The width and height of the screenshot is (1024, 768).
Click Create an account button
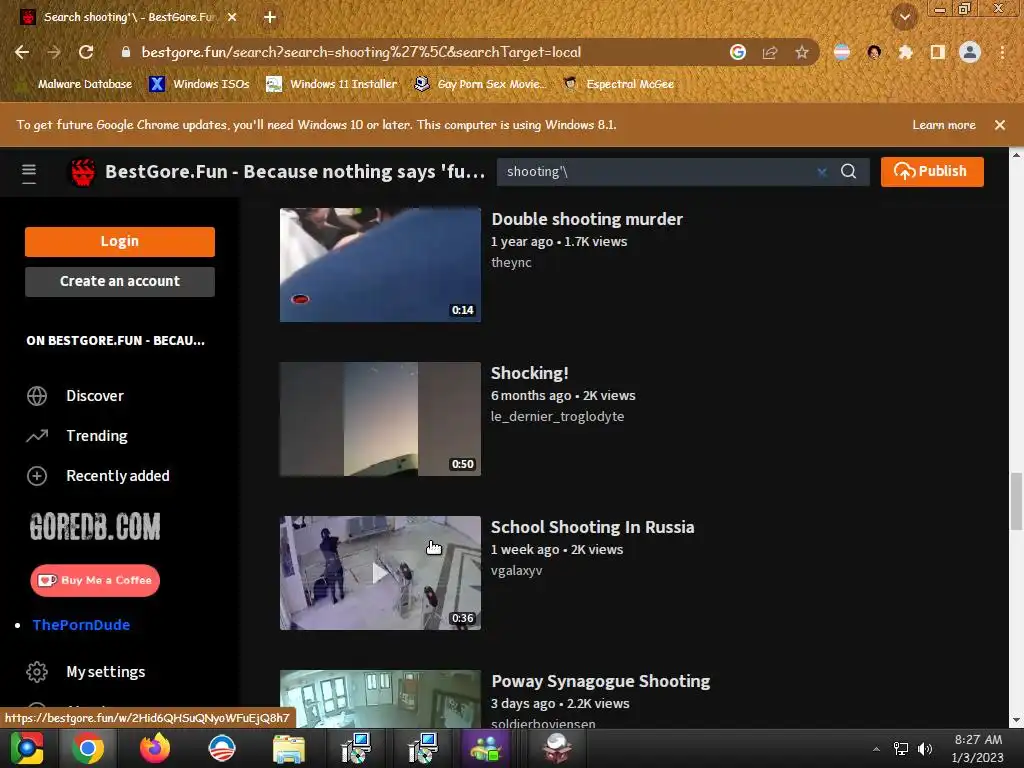[120, 281]
